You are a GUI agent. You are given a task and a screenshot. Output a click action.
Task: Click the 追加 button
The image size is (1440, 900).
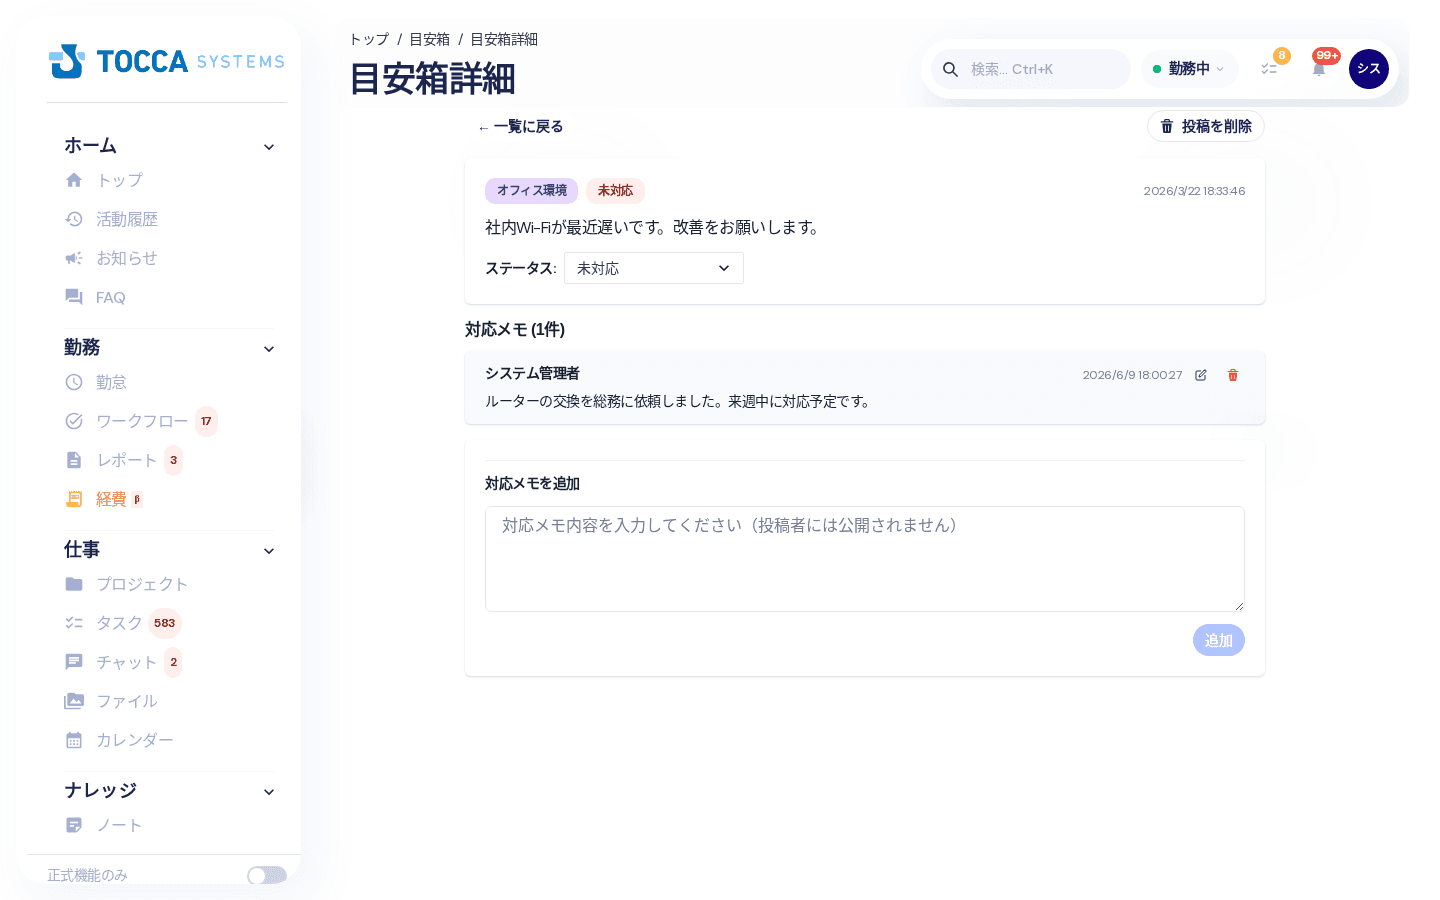point(1219,640)
